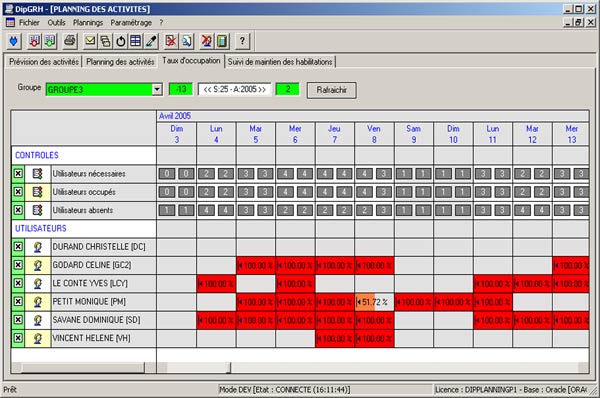The height and width of the screenshot is (398, 600).
Task: Click GODARD CELINE's 100.00 % cell on Mar 5
Action: coord(256,265)
